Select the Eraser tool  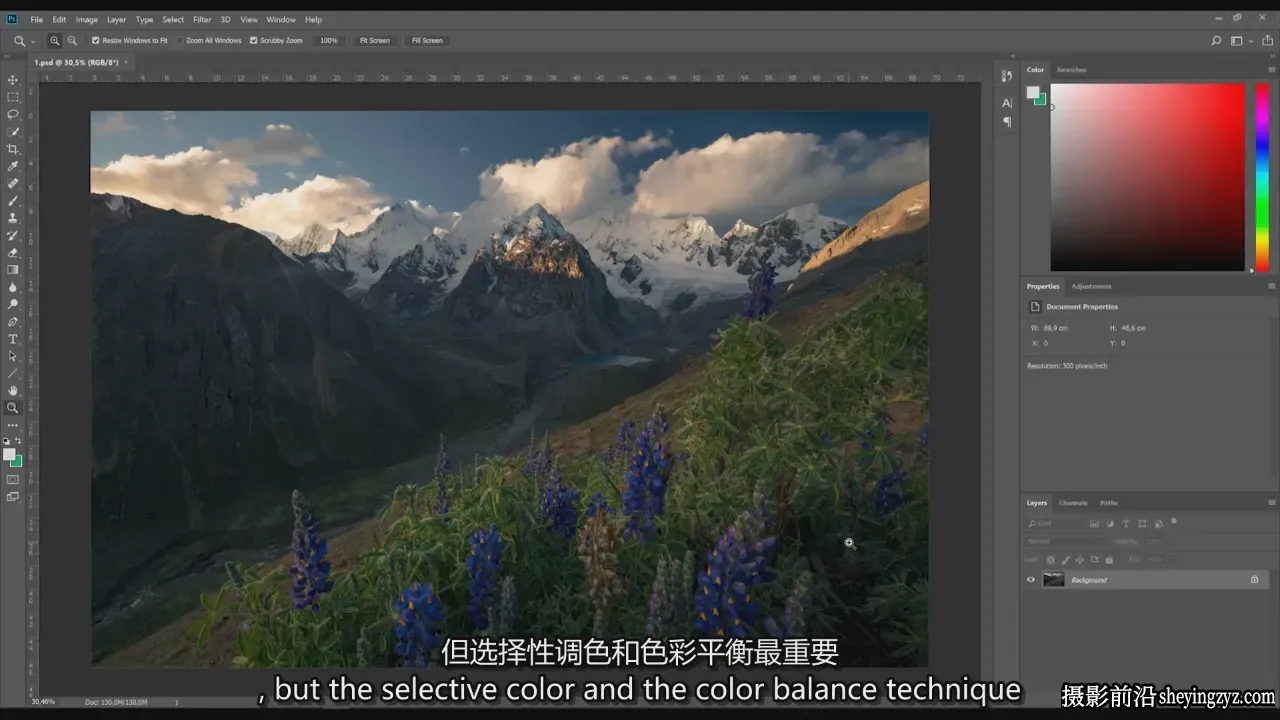(x=13, y=252)
